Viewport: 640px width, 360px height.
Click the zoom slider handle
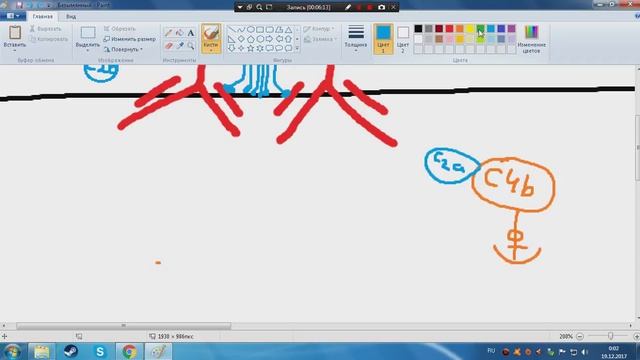point(610,336)
